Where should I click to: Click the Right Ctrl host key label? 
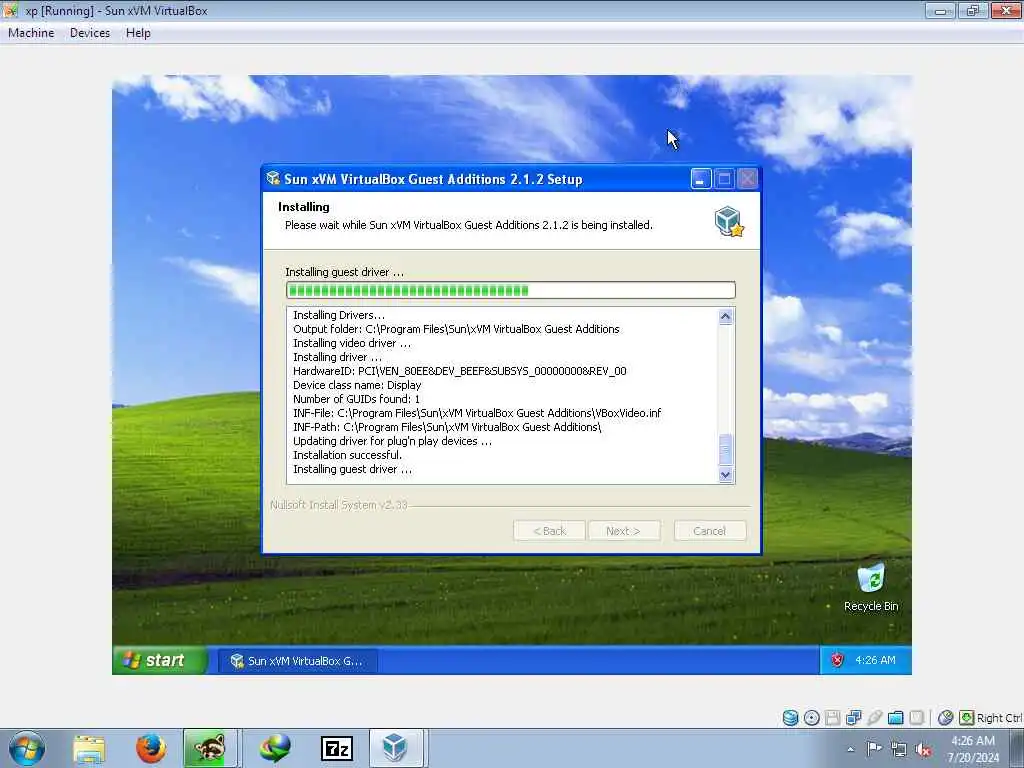[x=999, y=718]
